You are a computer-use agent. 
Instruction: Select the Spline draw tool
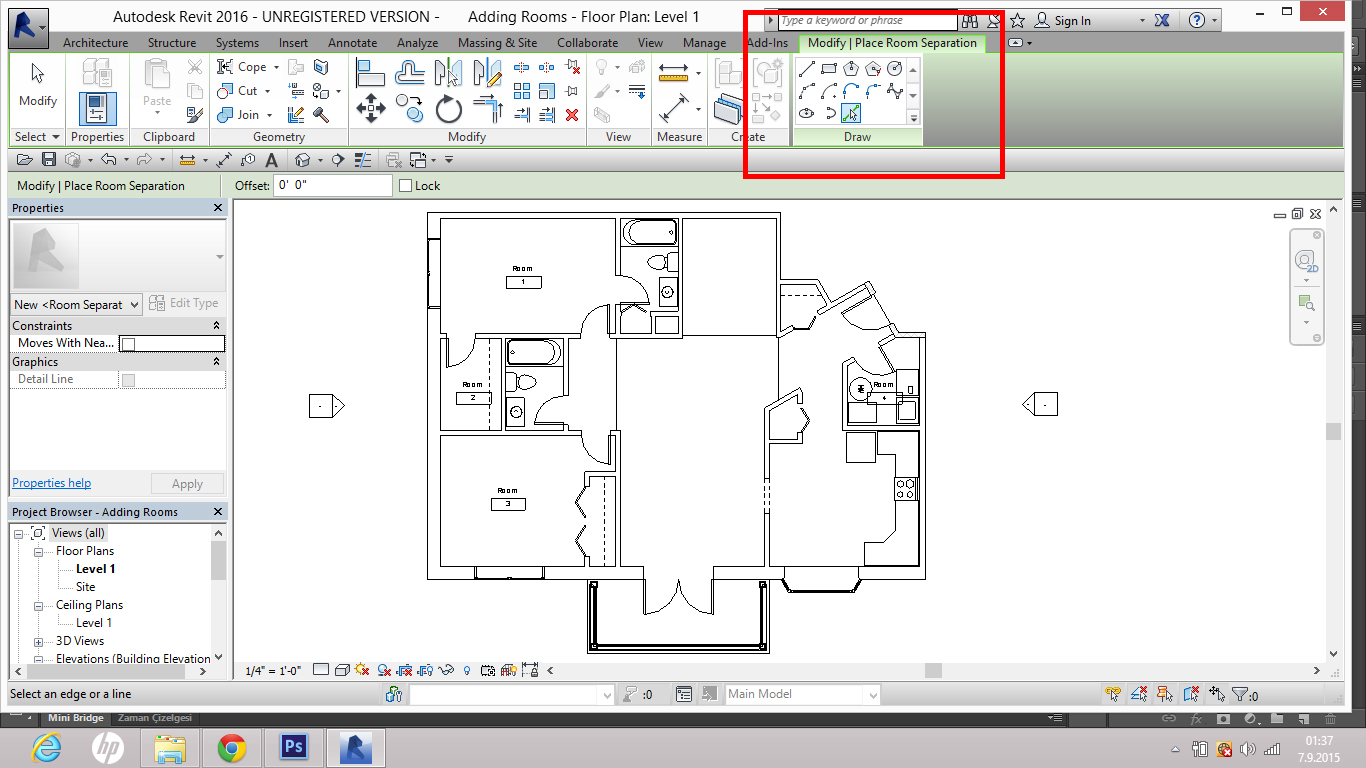895,91
